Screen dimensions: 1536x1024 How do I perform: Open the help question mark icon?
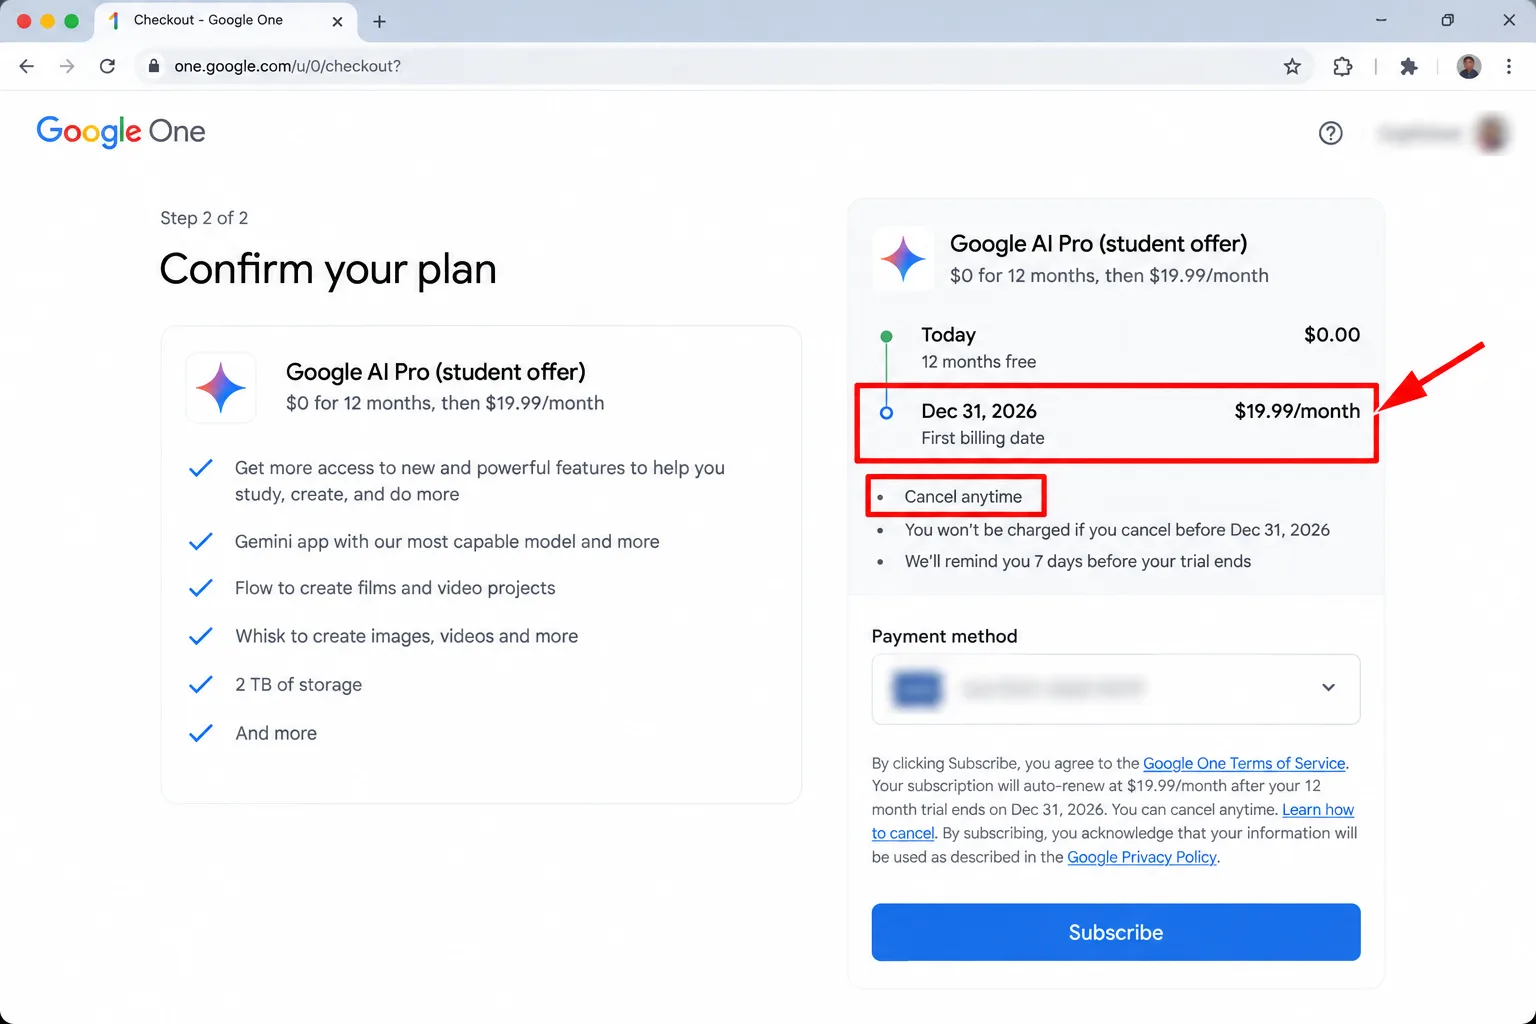[x=1330, y=133]
